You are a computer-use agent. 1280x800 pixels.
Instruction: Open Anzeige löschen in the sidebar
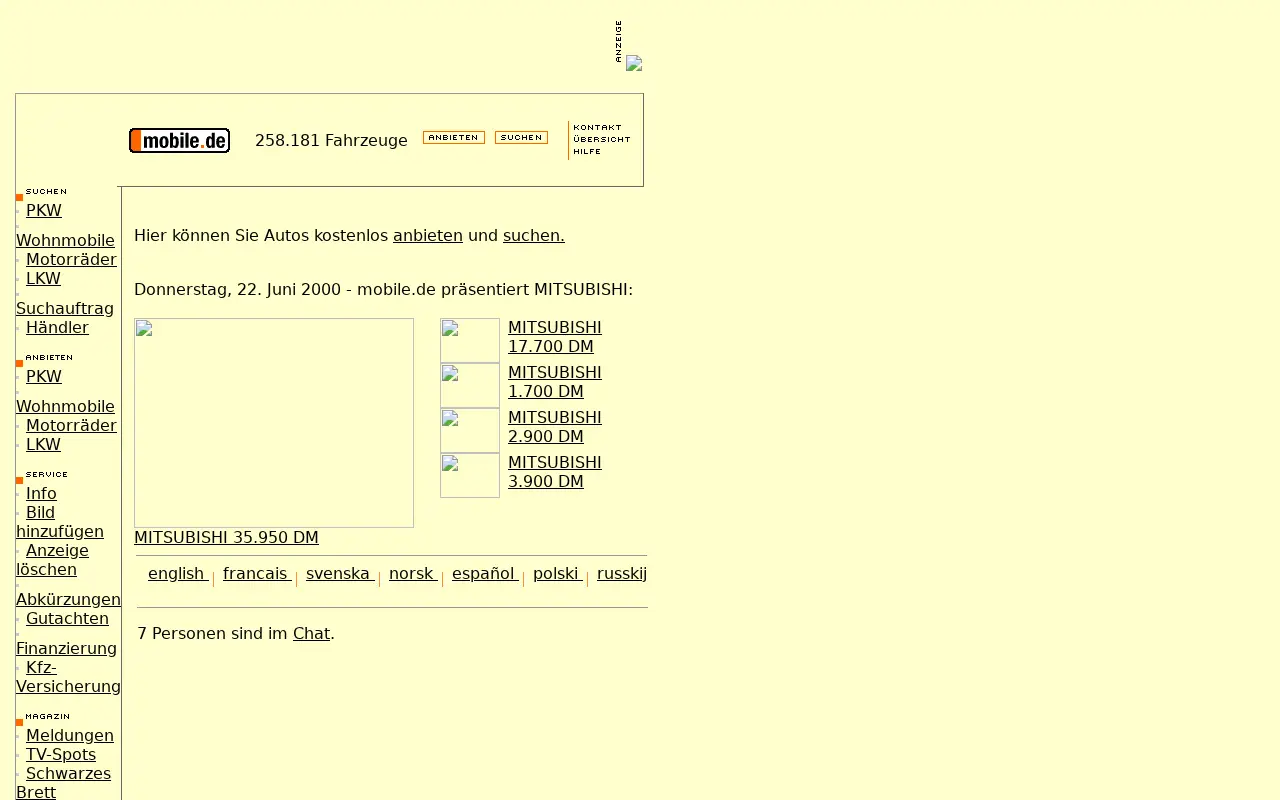[x=52, y=560]
